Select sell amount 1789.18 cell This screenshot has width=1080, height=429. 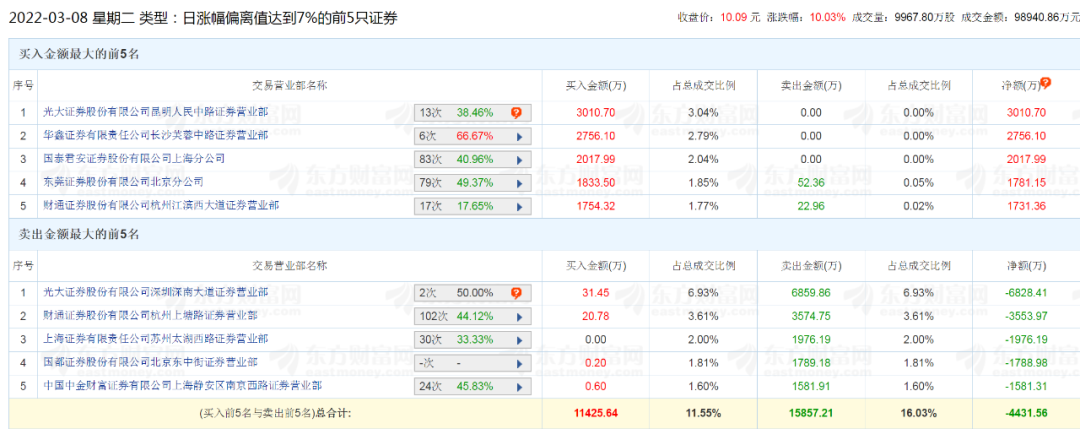[x=811, y=363]
